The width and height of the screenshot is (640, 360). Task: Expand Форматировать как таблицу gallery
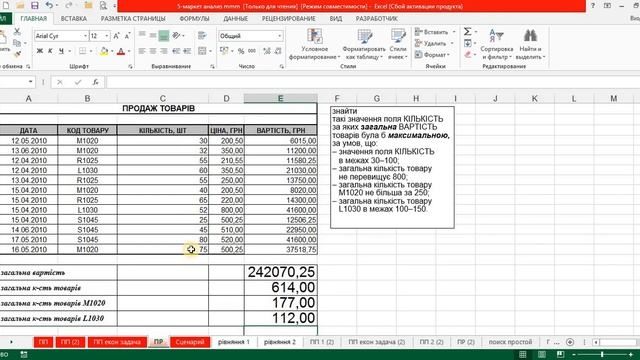(x=364, y=44)
